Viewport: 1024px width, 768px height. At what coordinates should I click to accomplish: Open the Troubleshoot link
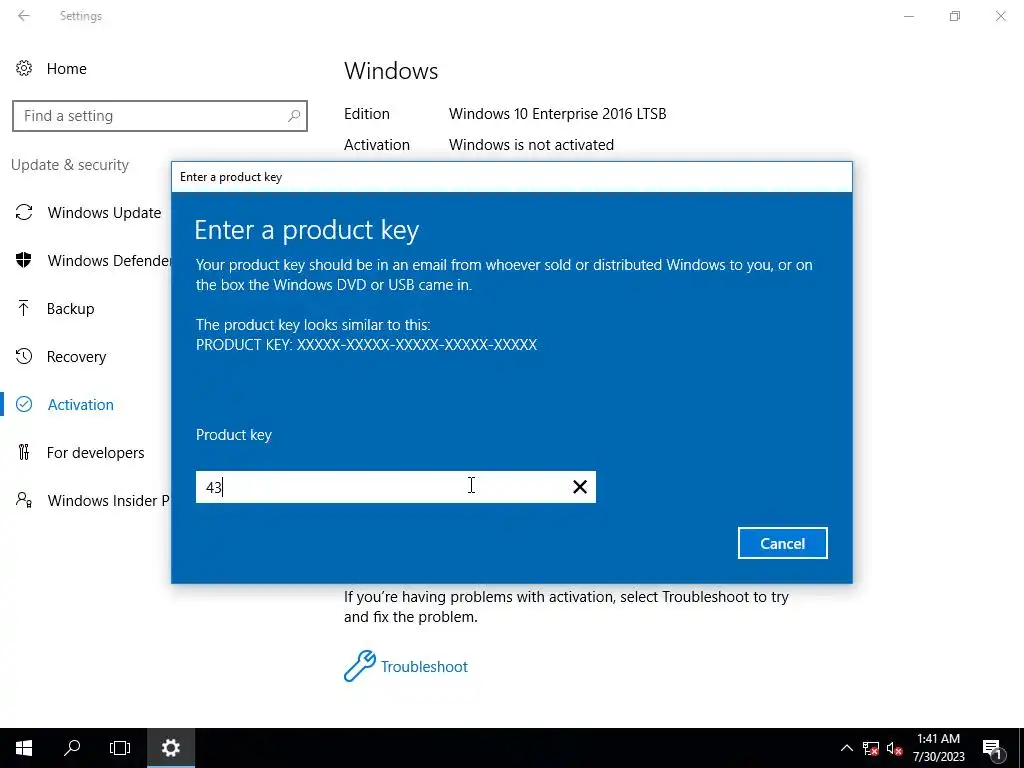(x=424, y=666)
